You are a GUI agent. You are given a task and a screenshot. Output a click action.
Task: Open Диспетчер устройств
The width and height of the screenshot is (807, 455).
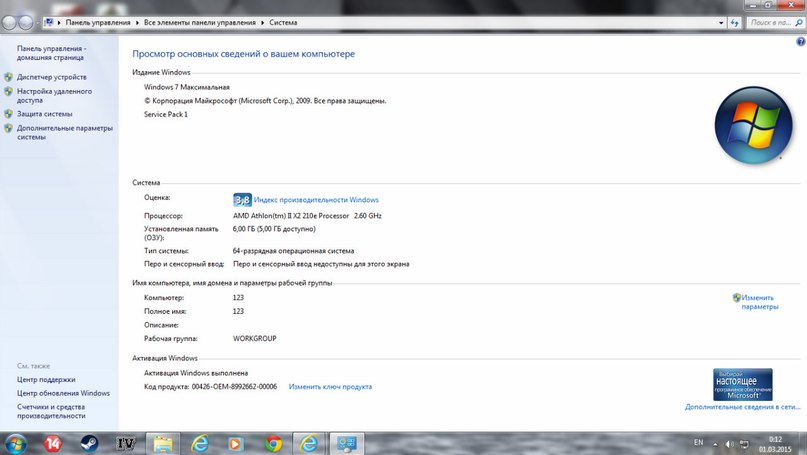(51, 77)
